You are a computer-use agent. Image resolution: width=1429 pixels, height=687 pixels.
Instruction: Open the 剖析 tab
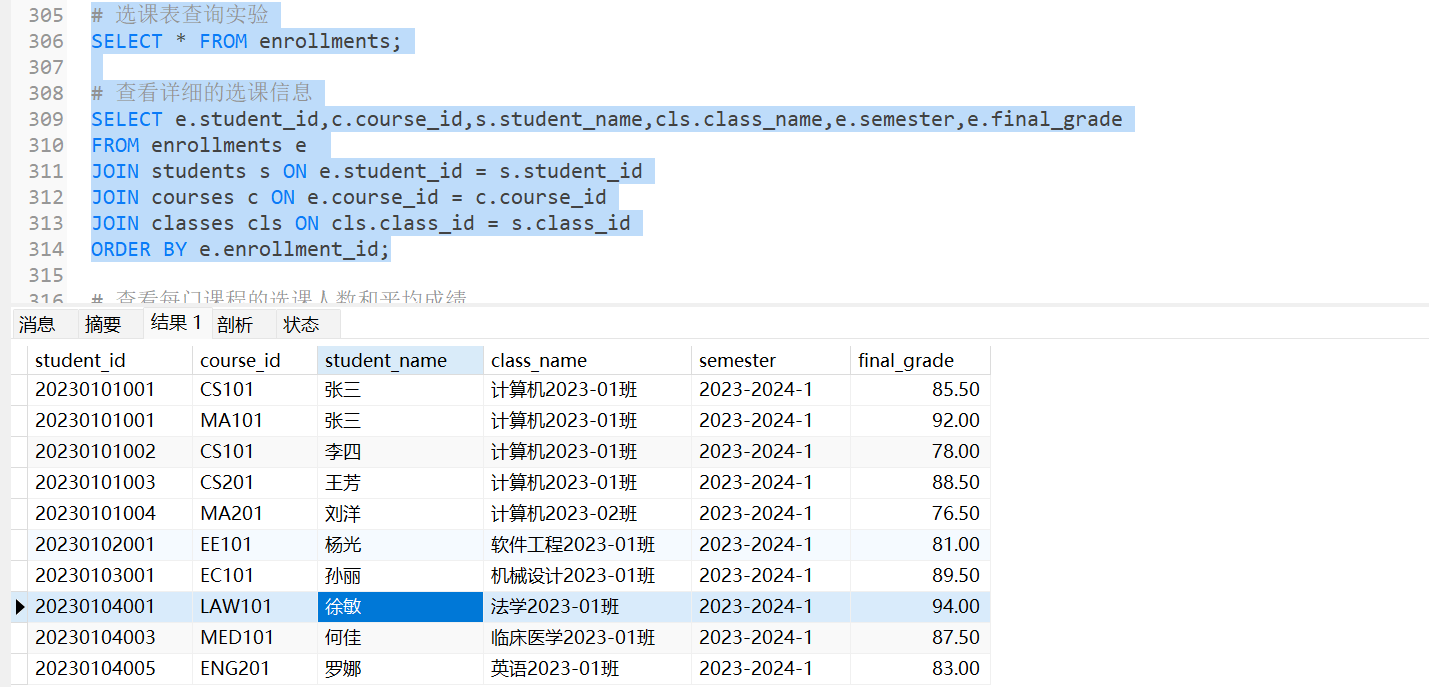coord(235,324)
